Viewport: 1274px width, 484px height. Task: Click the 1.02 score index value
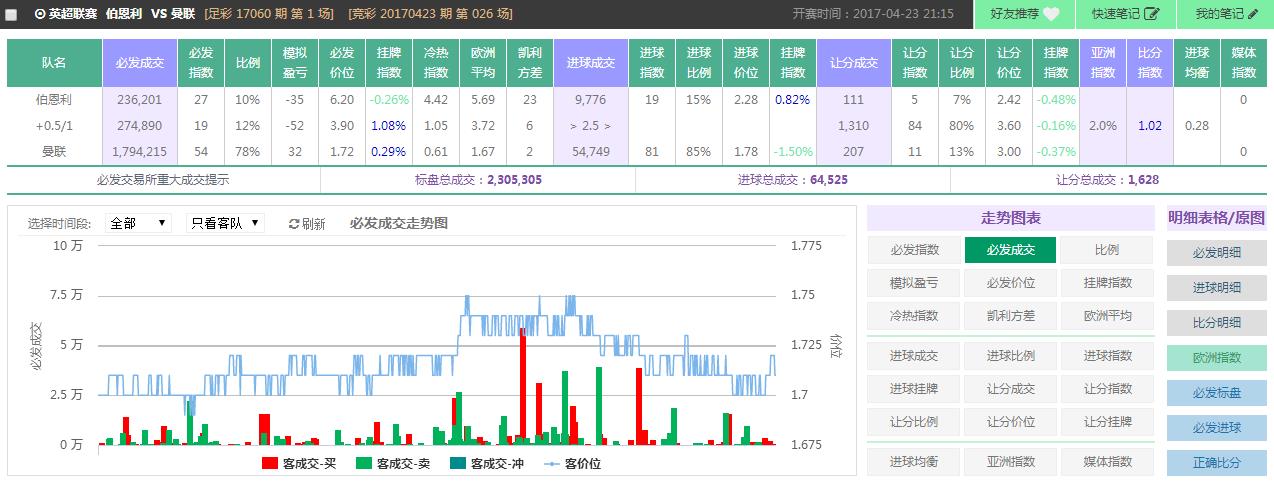click(x=1149, y=125)
